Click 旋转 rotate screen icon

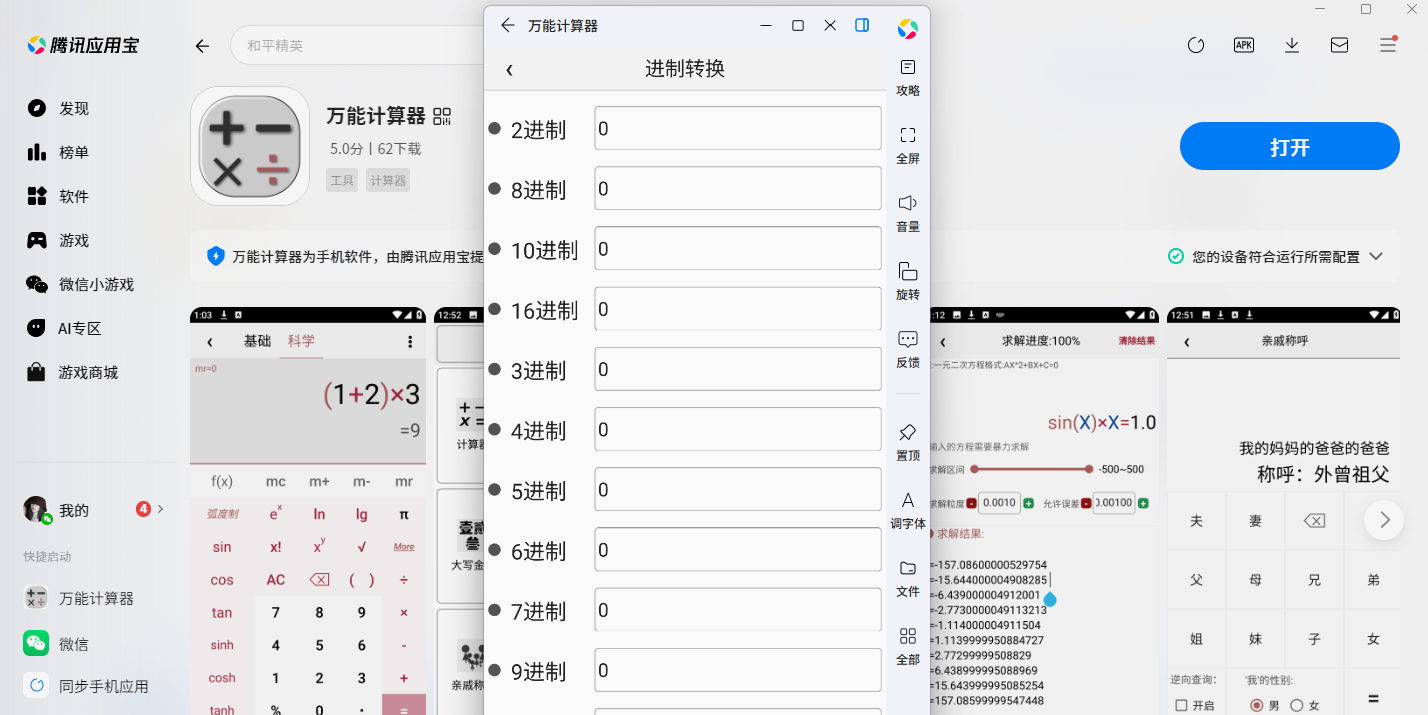[907, 271]
